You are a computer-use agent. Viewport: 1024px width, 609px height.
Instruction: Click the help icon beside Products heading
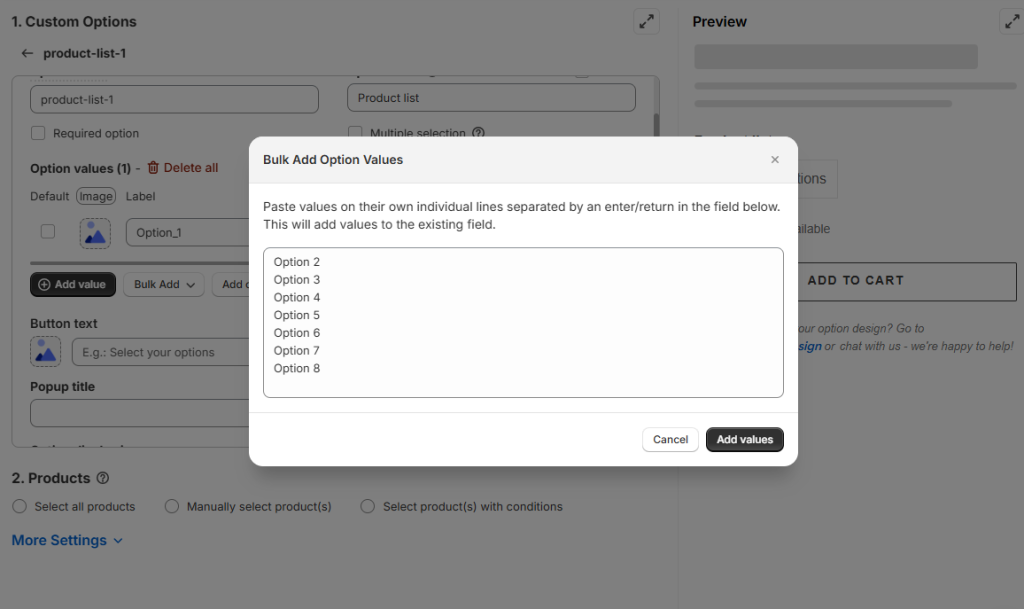[x=103, y=479]
